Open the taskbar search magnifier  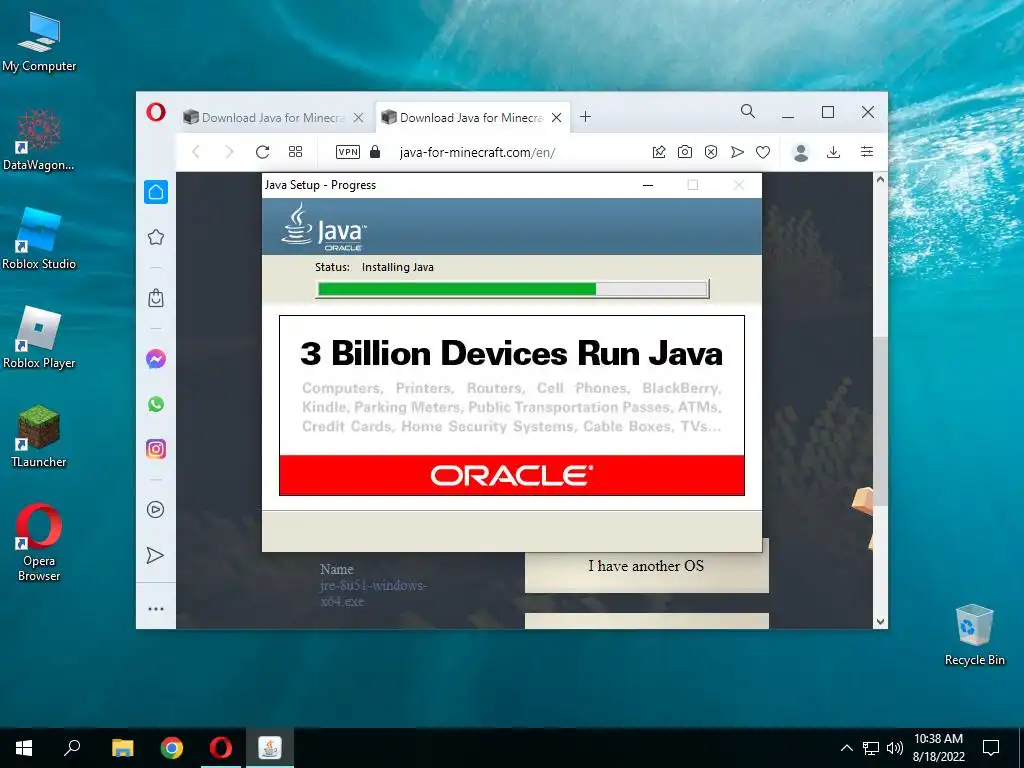(72, 748)
